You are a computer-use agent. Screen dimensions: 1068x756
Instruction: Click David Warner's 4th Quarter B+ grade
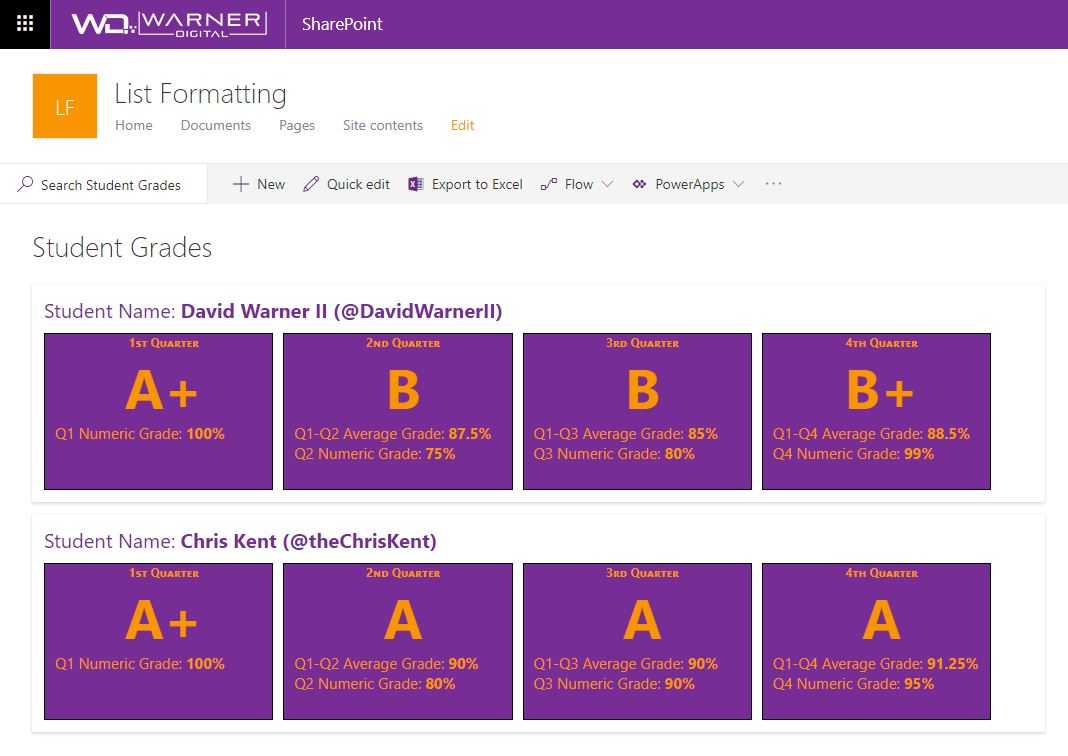click(880, 391)
